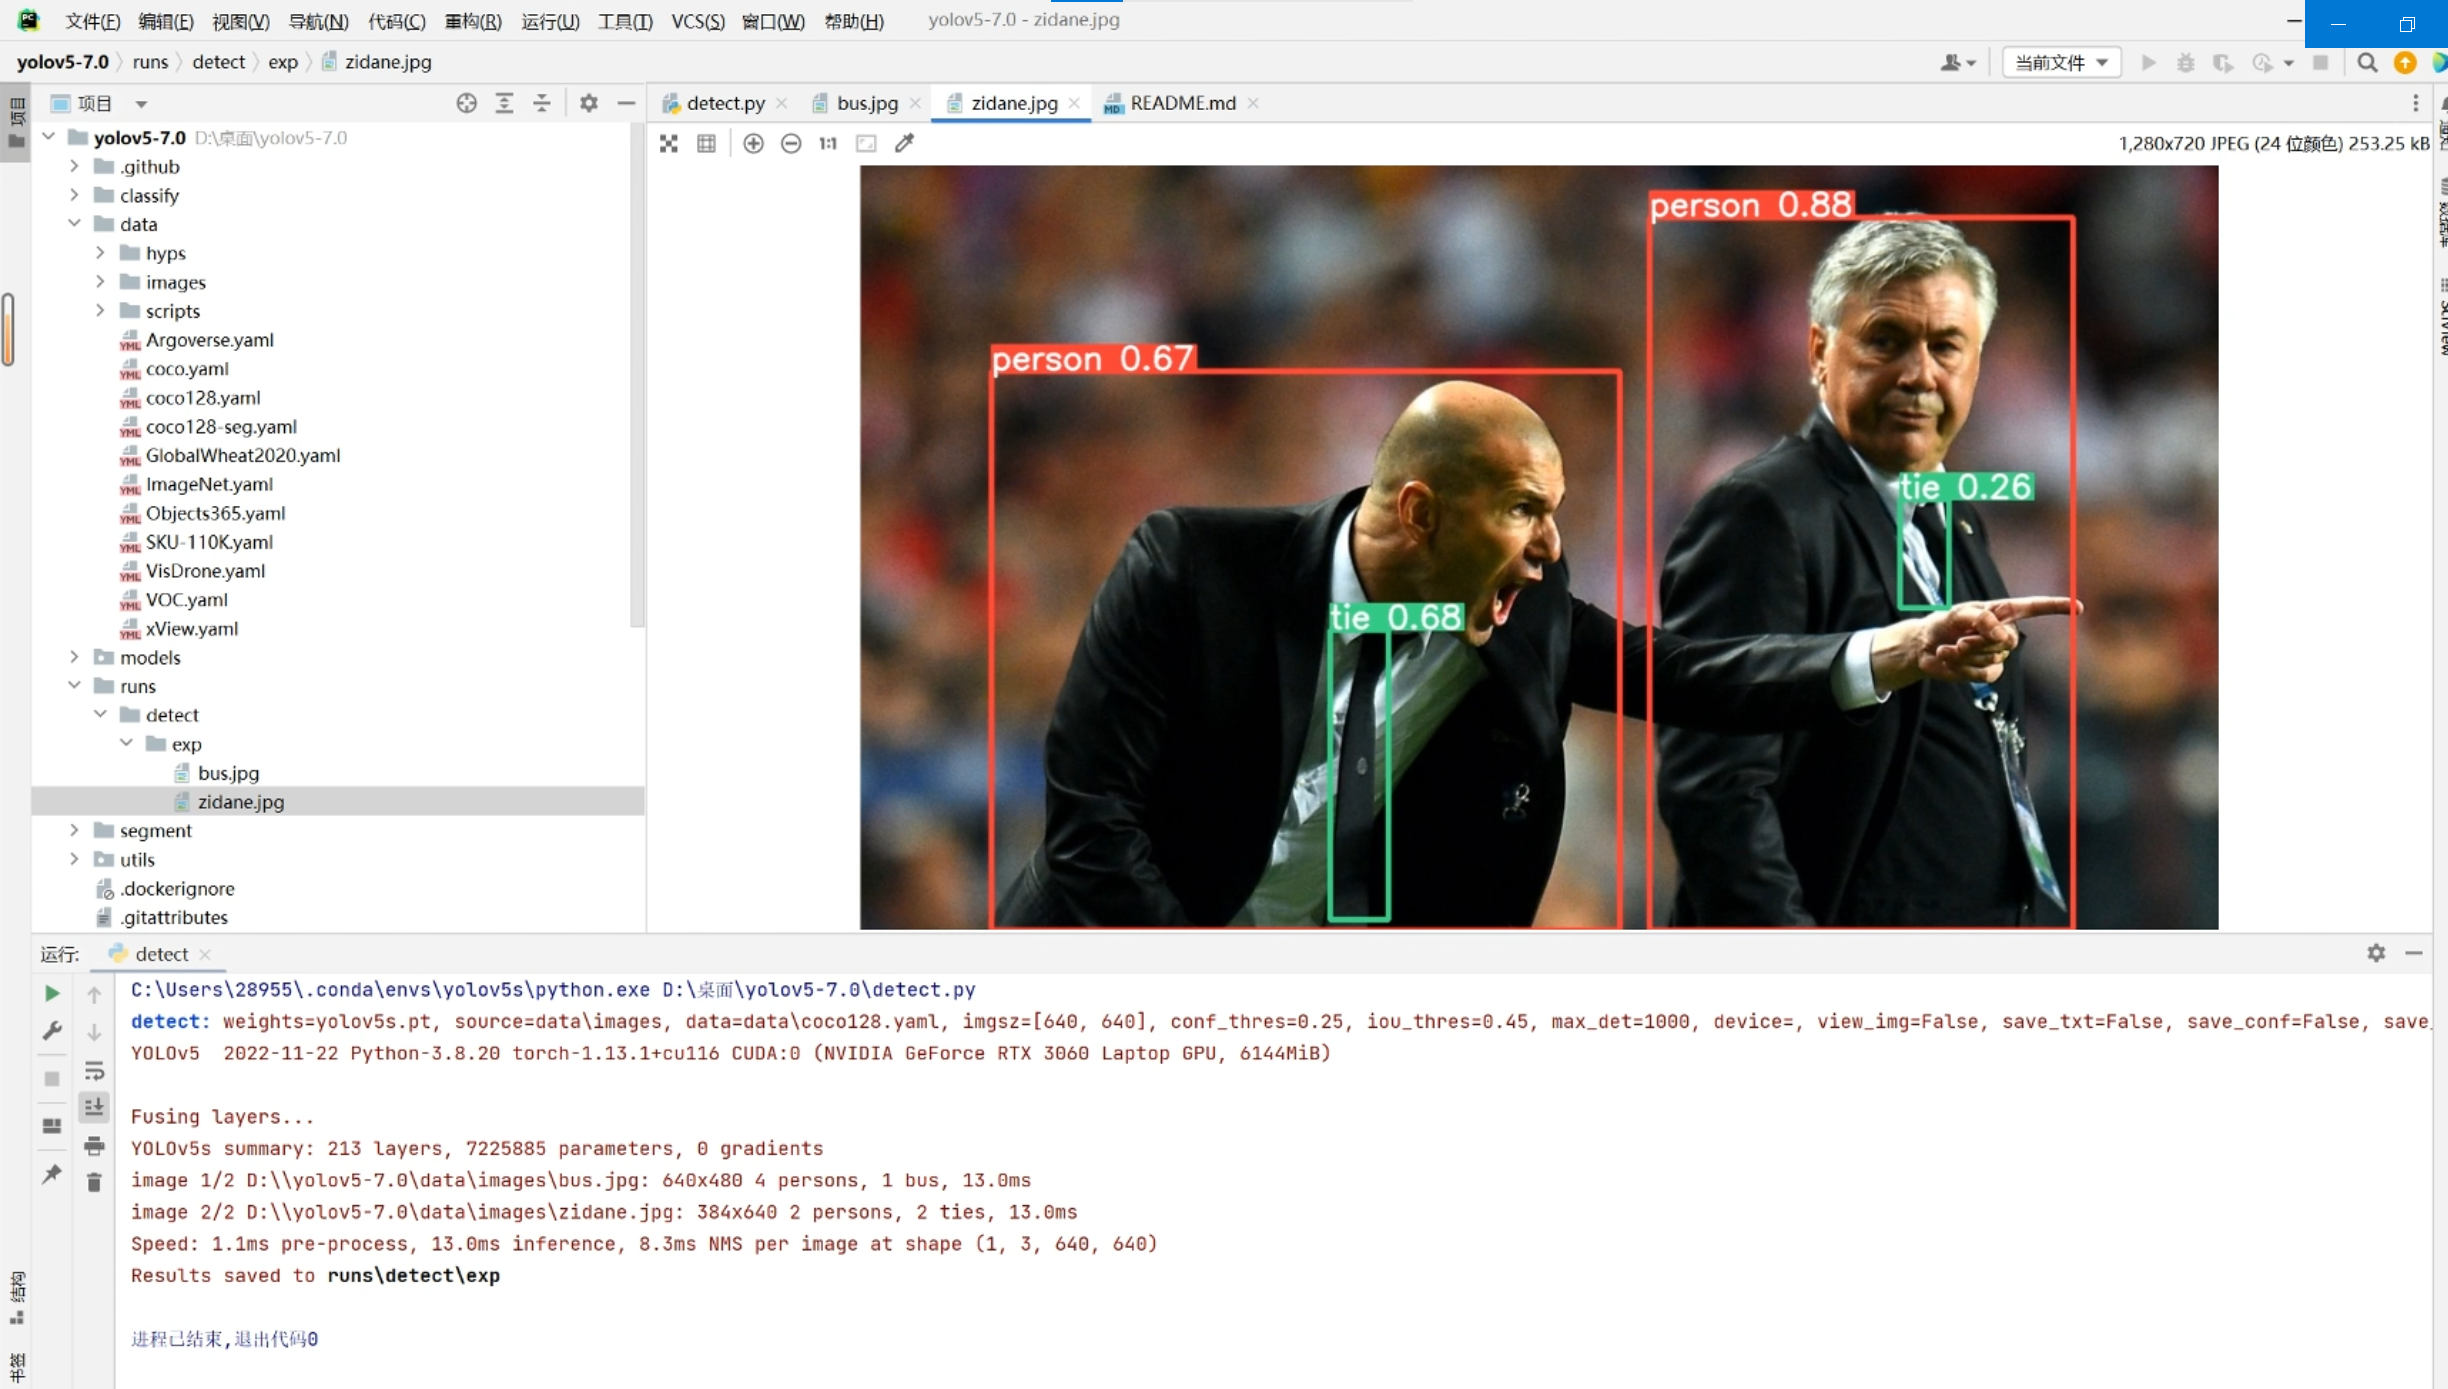The width and height of the screenshot is (2448, 1389).
Task: Toggle soft-wrap in Run console
Action: click(94, 1071)
